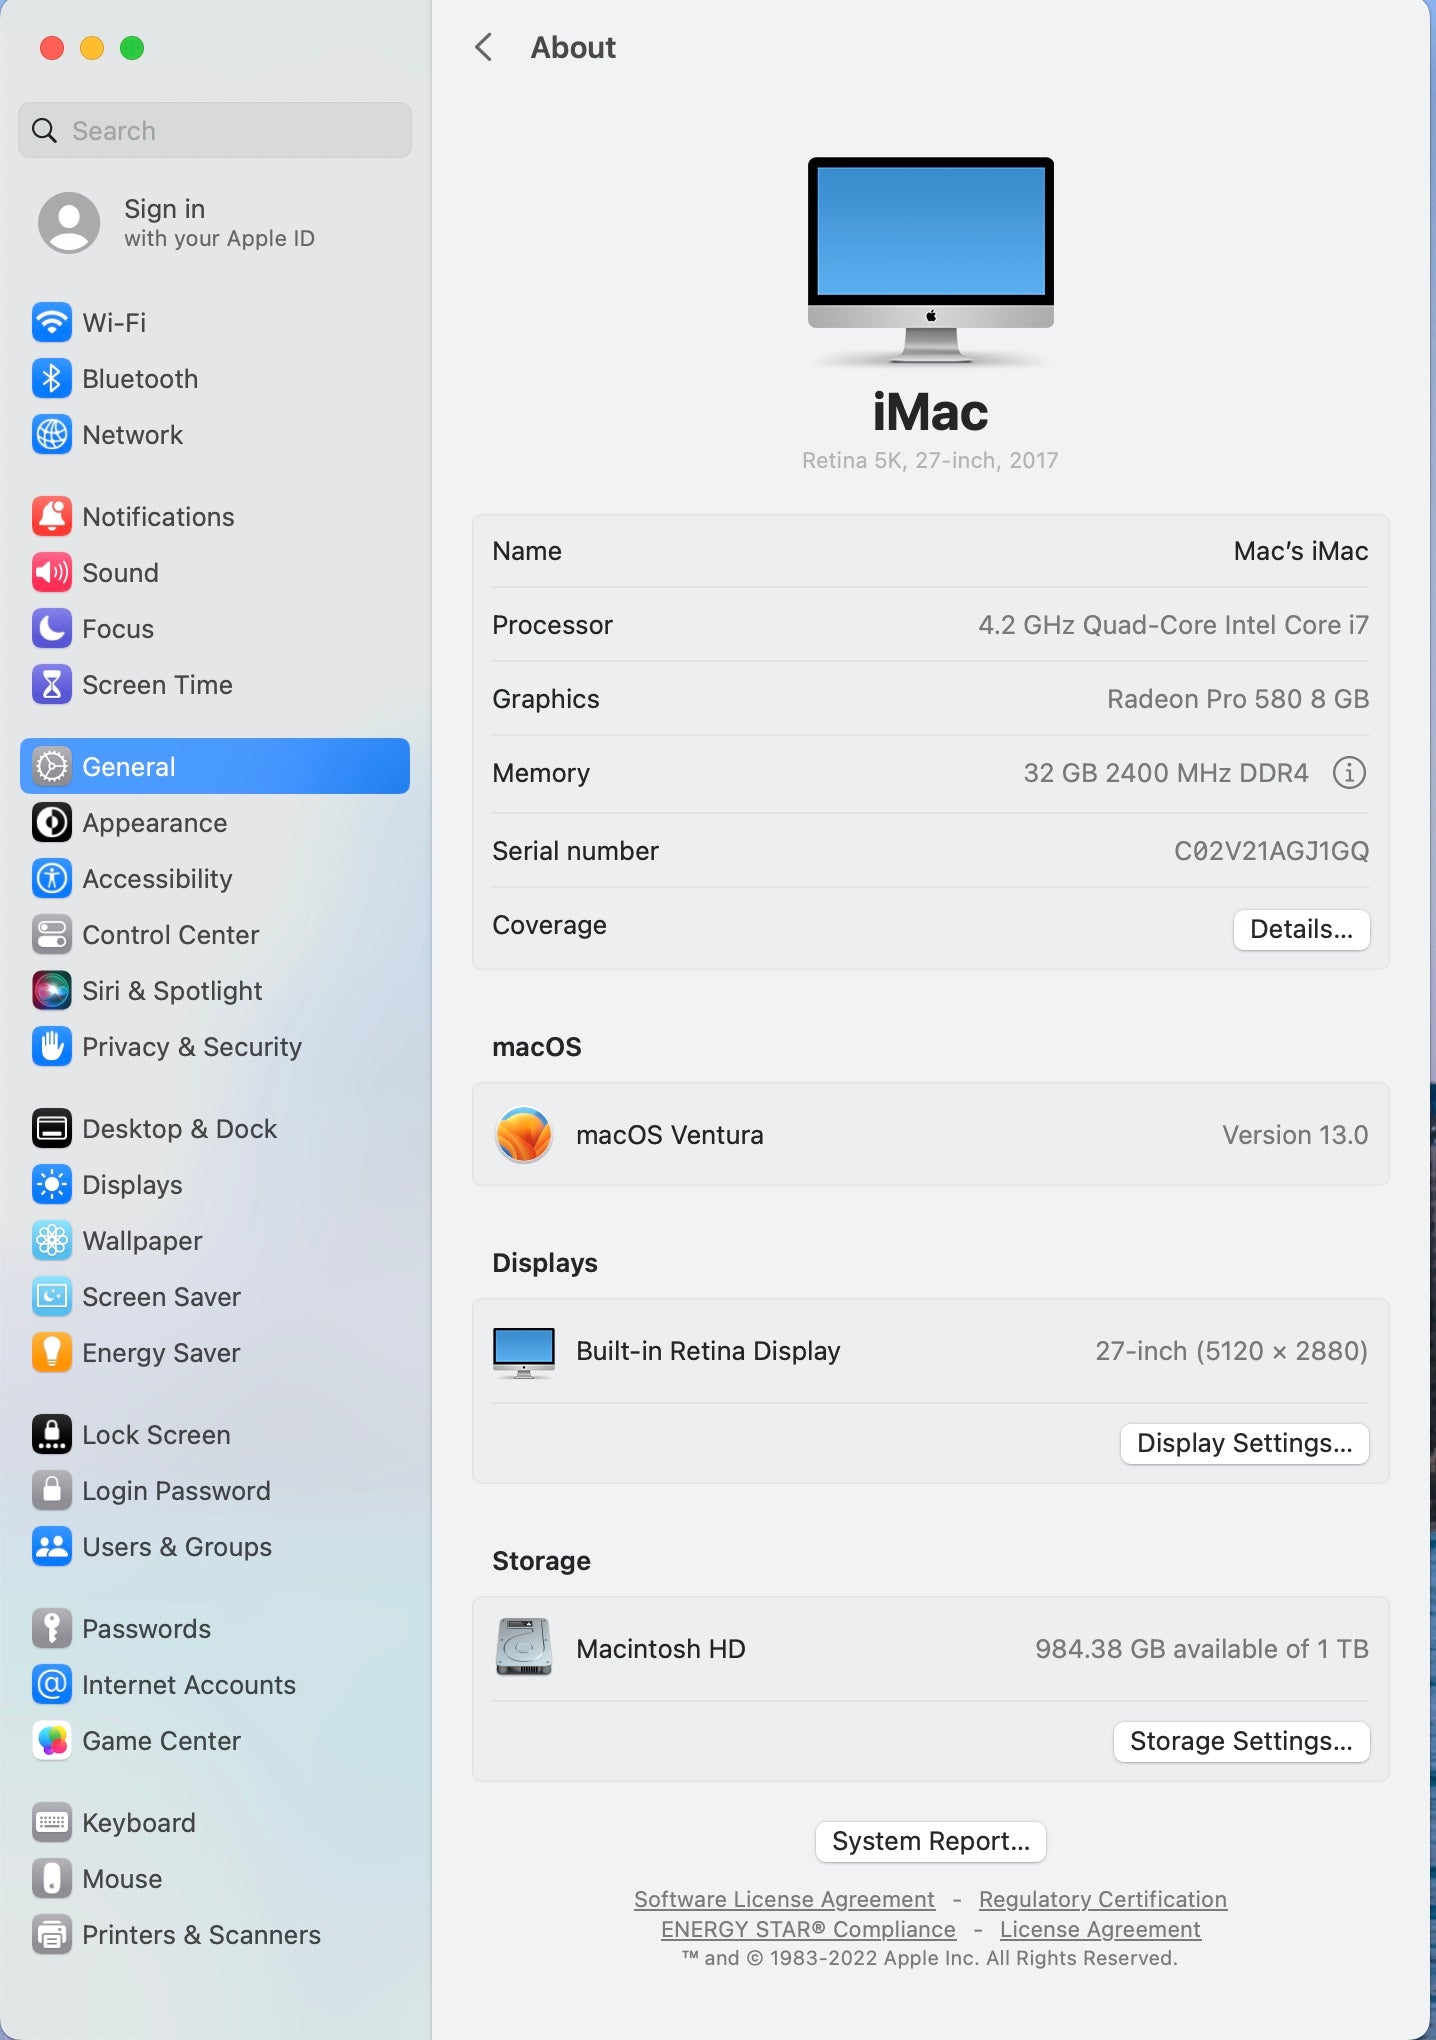Open Focus via the moon icon

51,628
